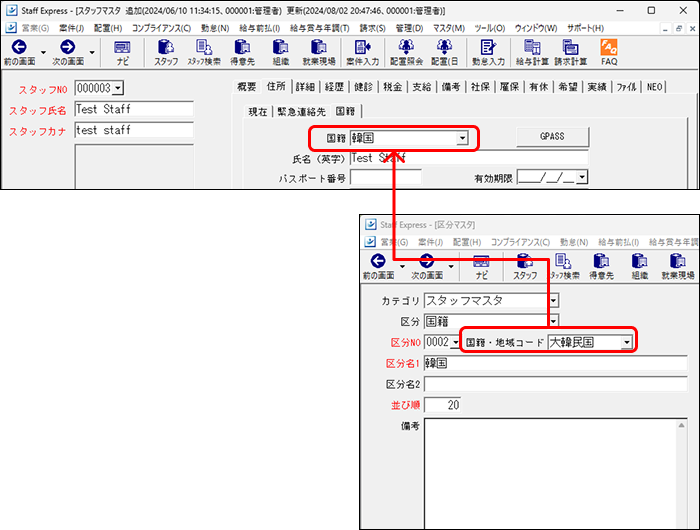
Task: Switch to the 税金 tab
Action: [x=398, y=88]
